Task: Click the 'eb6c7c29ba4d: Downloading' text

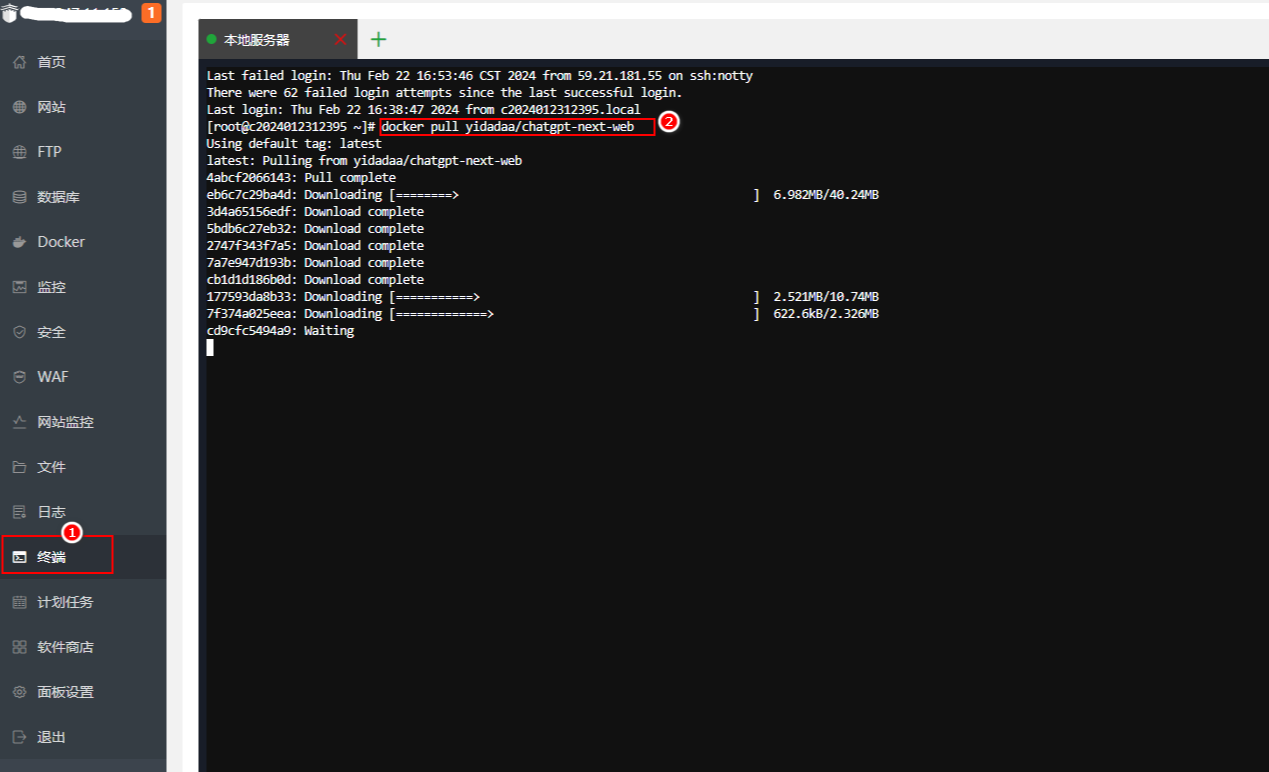Action: (294, 195)
